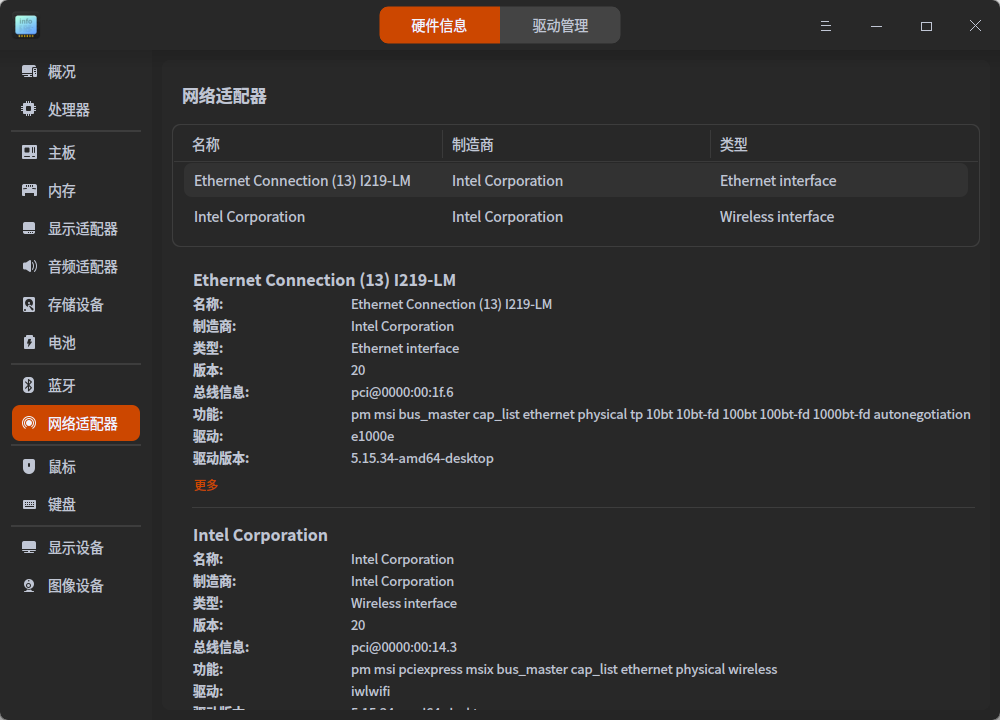1000x720 pixels.
Task: Select the Processor (处理器) chip icon
Action: tap(29, 109)
